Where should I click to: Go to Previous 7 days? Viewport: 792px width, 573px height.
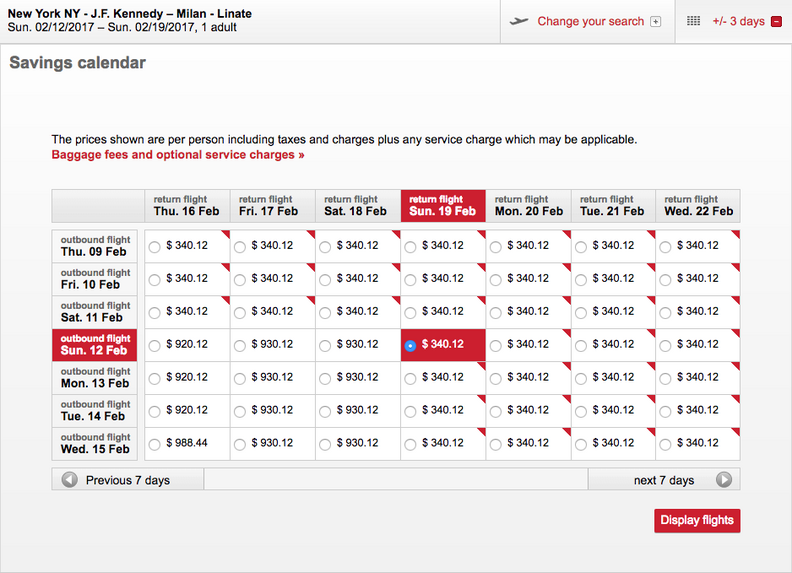click(127, 480)
